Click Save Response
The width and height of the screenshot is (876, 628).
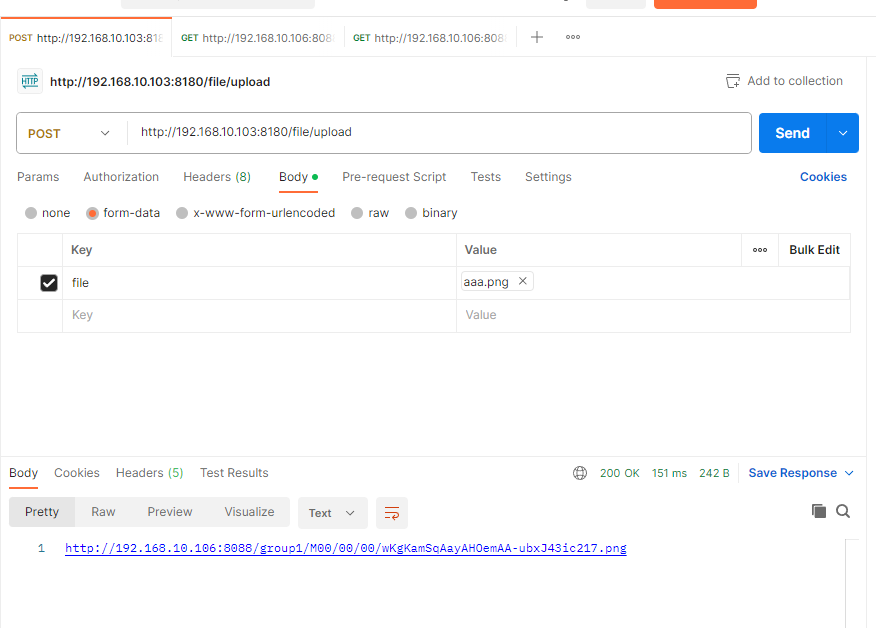[x=792, y=473]
